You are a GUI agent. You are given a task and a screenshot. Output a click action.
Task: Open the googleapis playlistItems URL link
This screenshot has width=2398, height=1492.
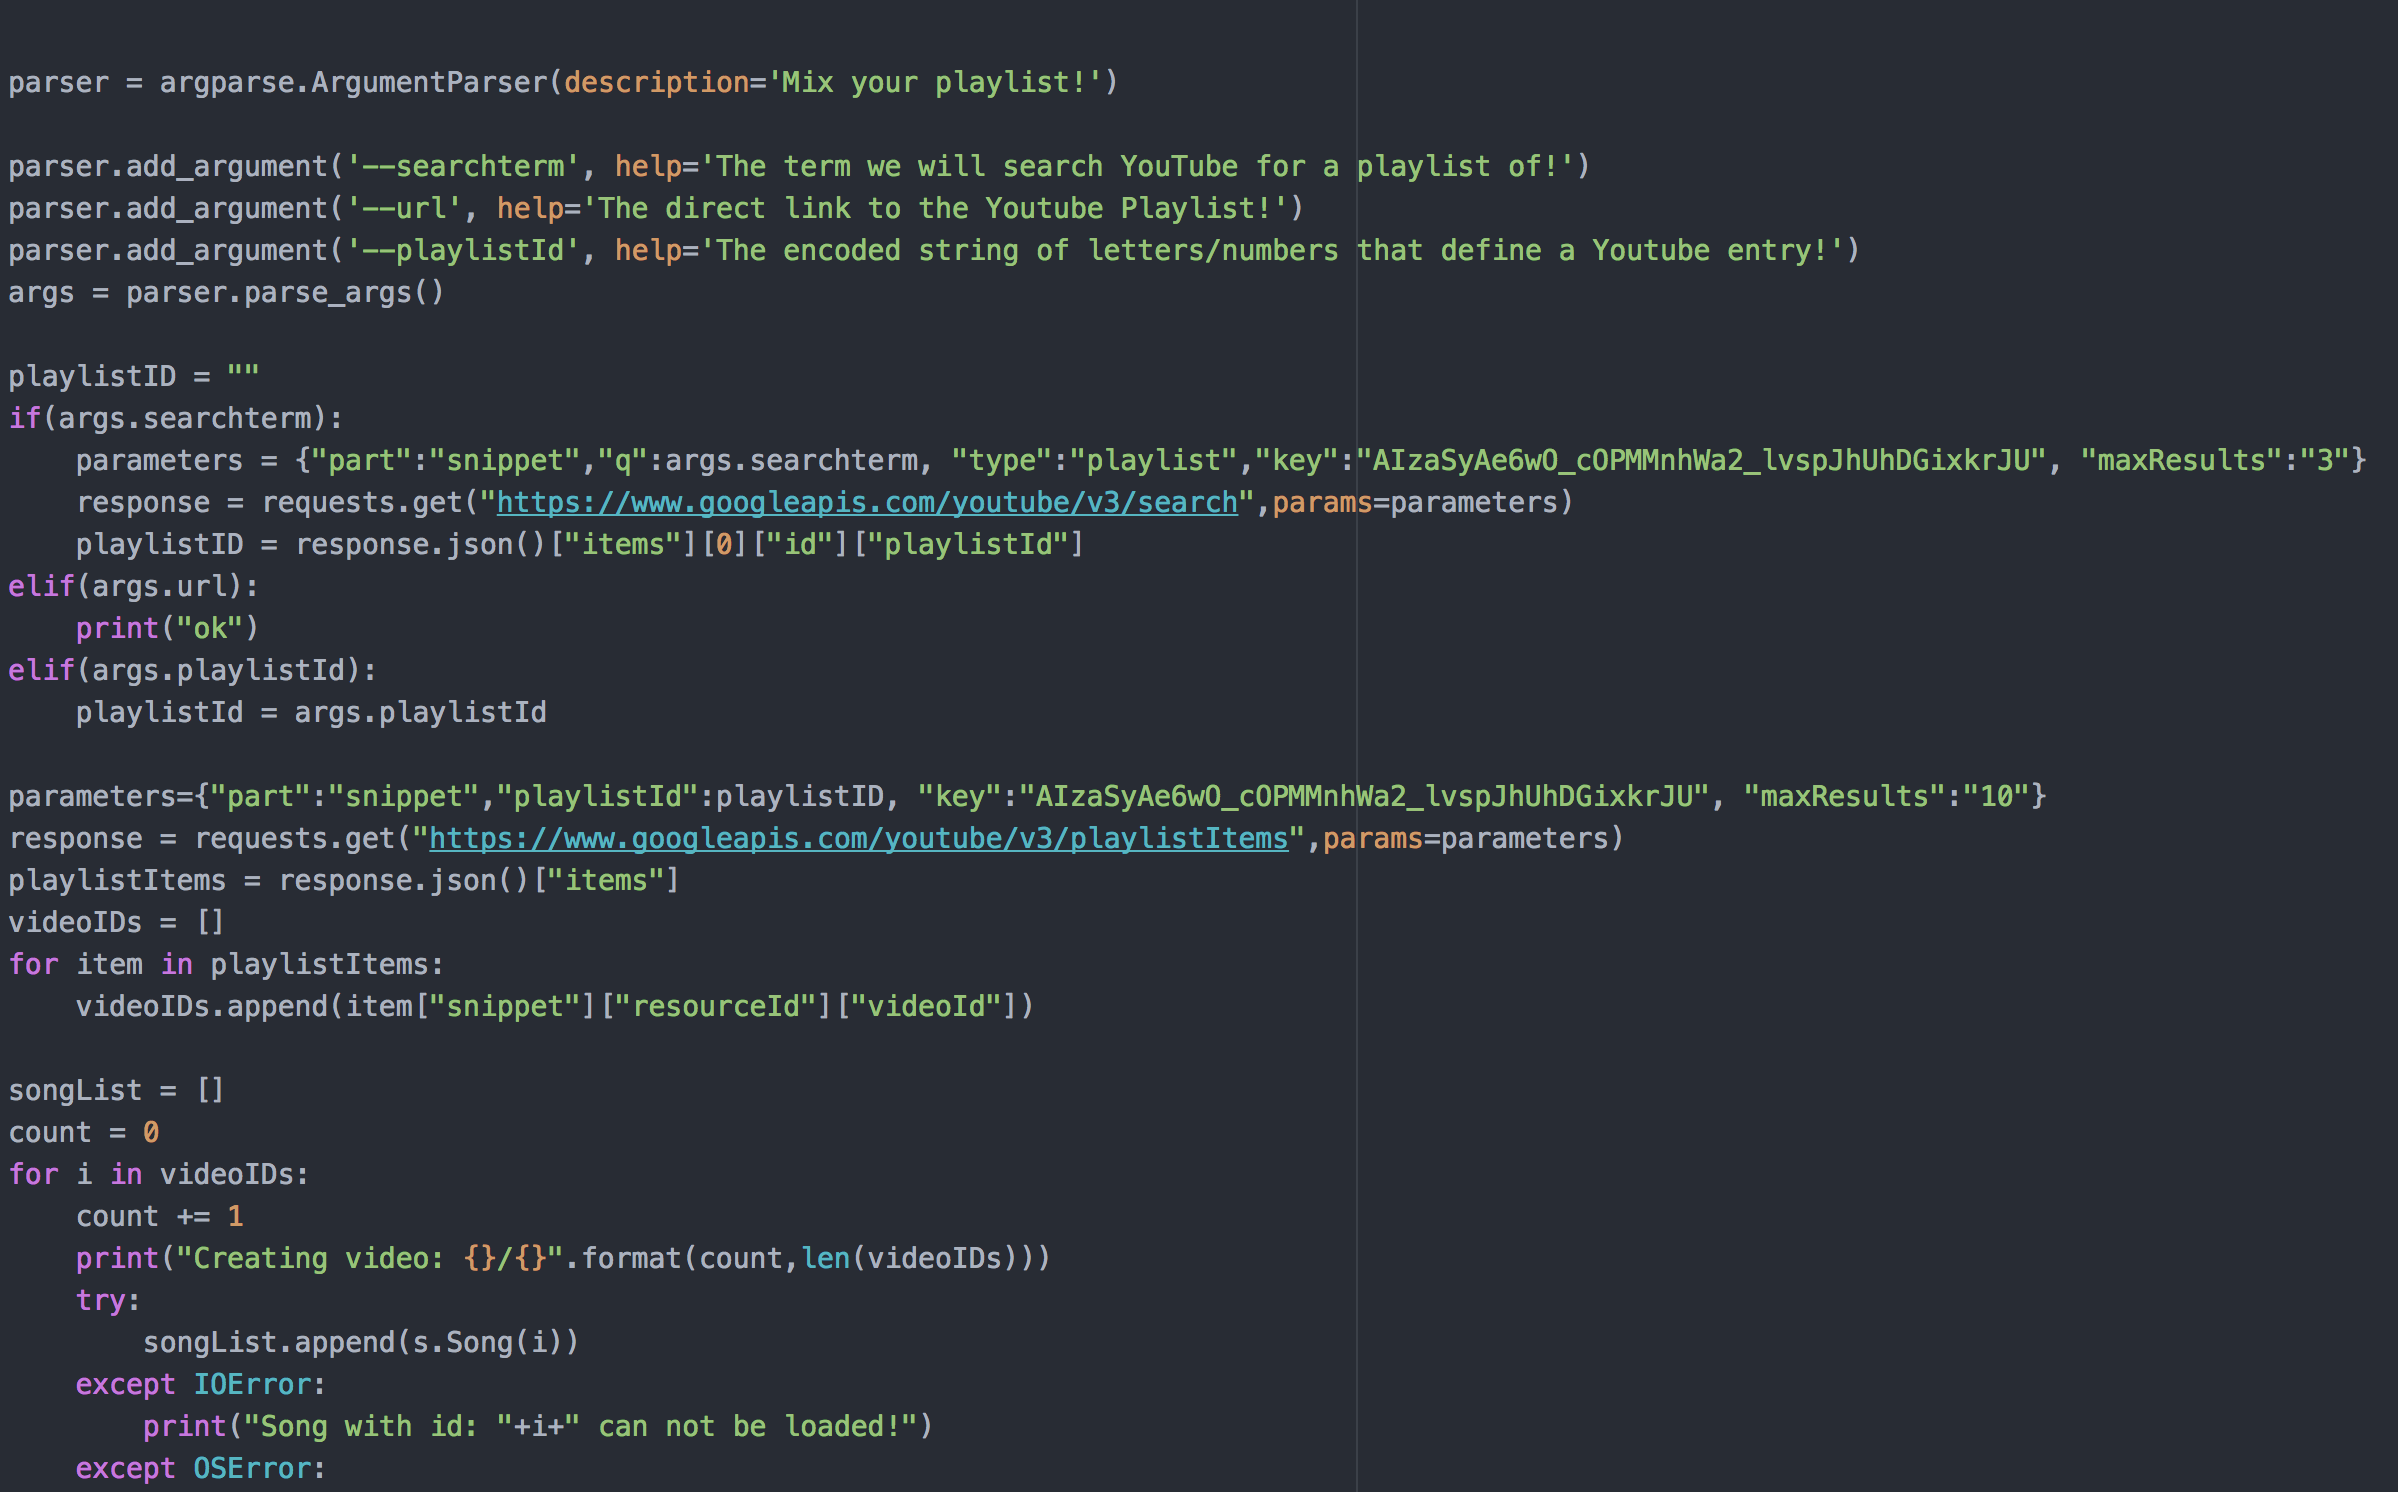point(858,838)
